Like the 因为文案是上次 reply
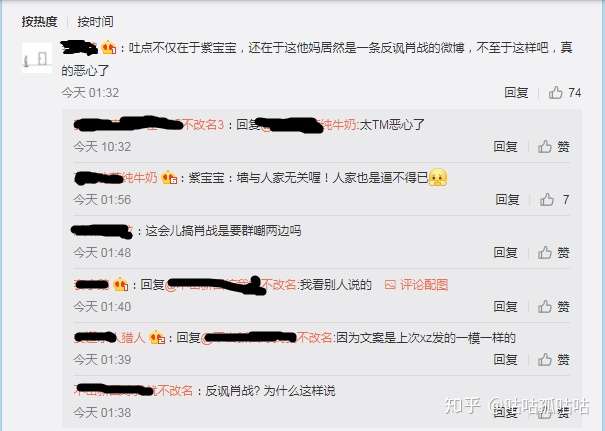The image size is (605, 431). tap(554, 360)
